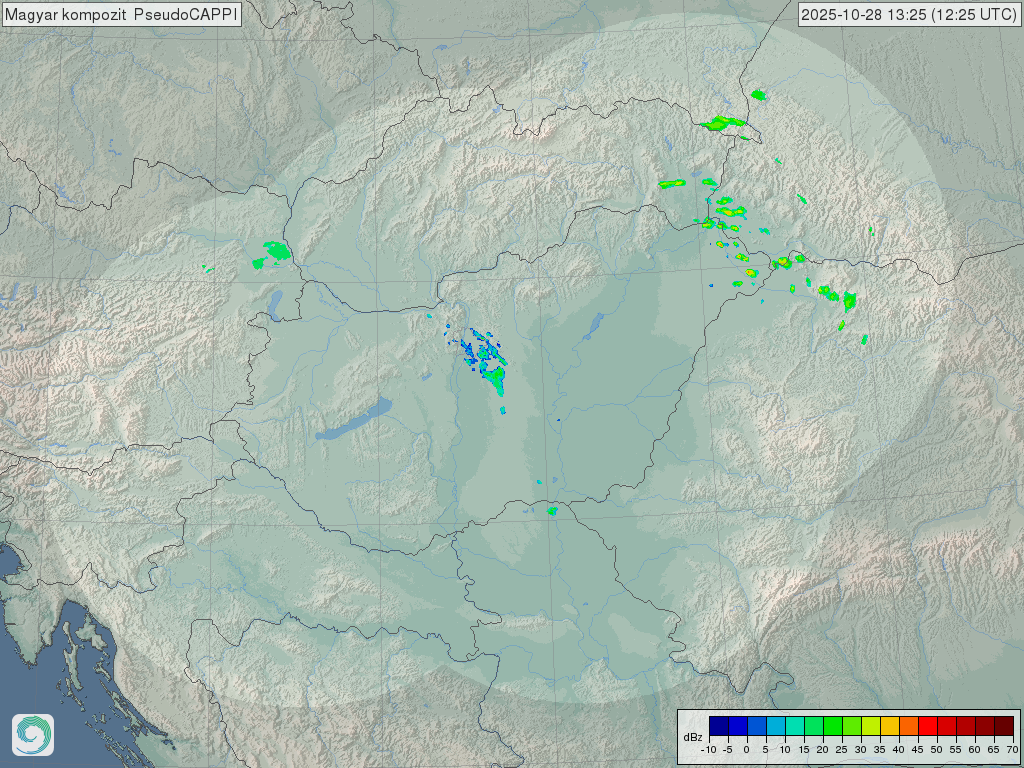The width and height of the screenshot is (1024, 768).
Task: Click the small green echo on southern border
Action: tap(552, 511)
